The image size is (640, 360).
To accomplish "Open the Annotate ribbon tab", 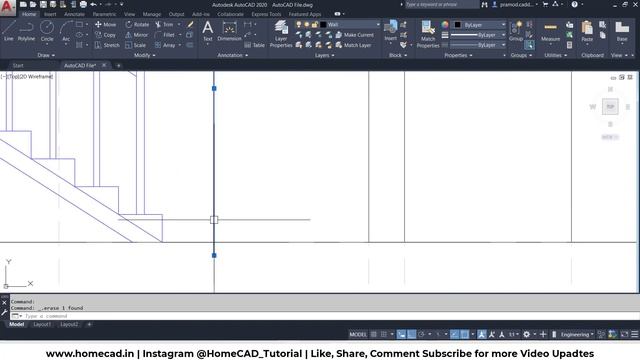I will [x=74, y=14].
